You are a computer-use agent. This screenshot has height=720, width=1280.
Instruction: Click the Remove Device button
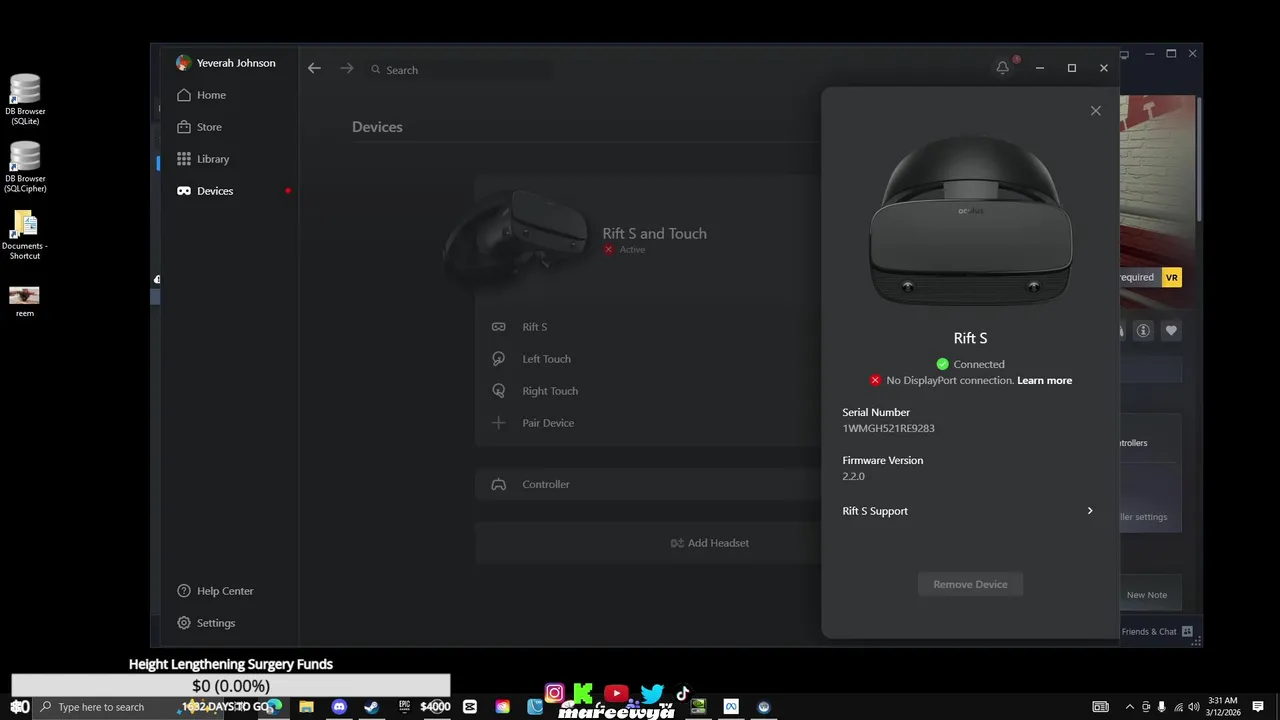coord(970,584)
